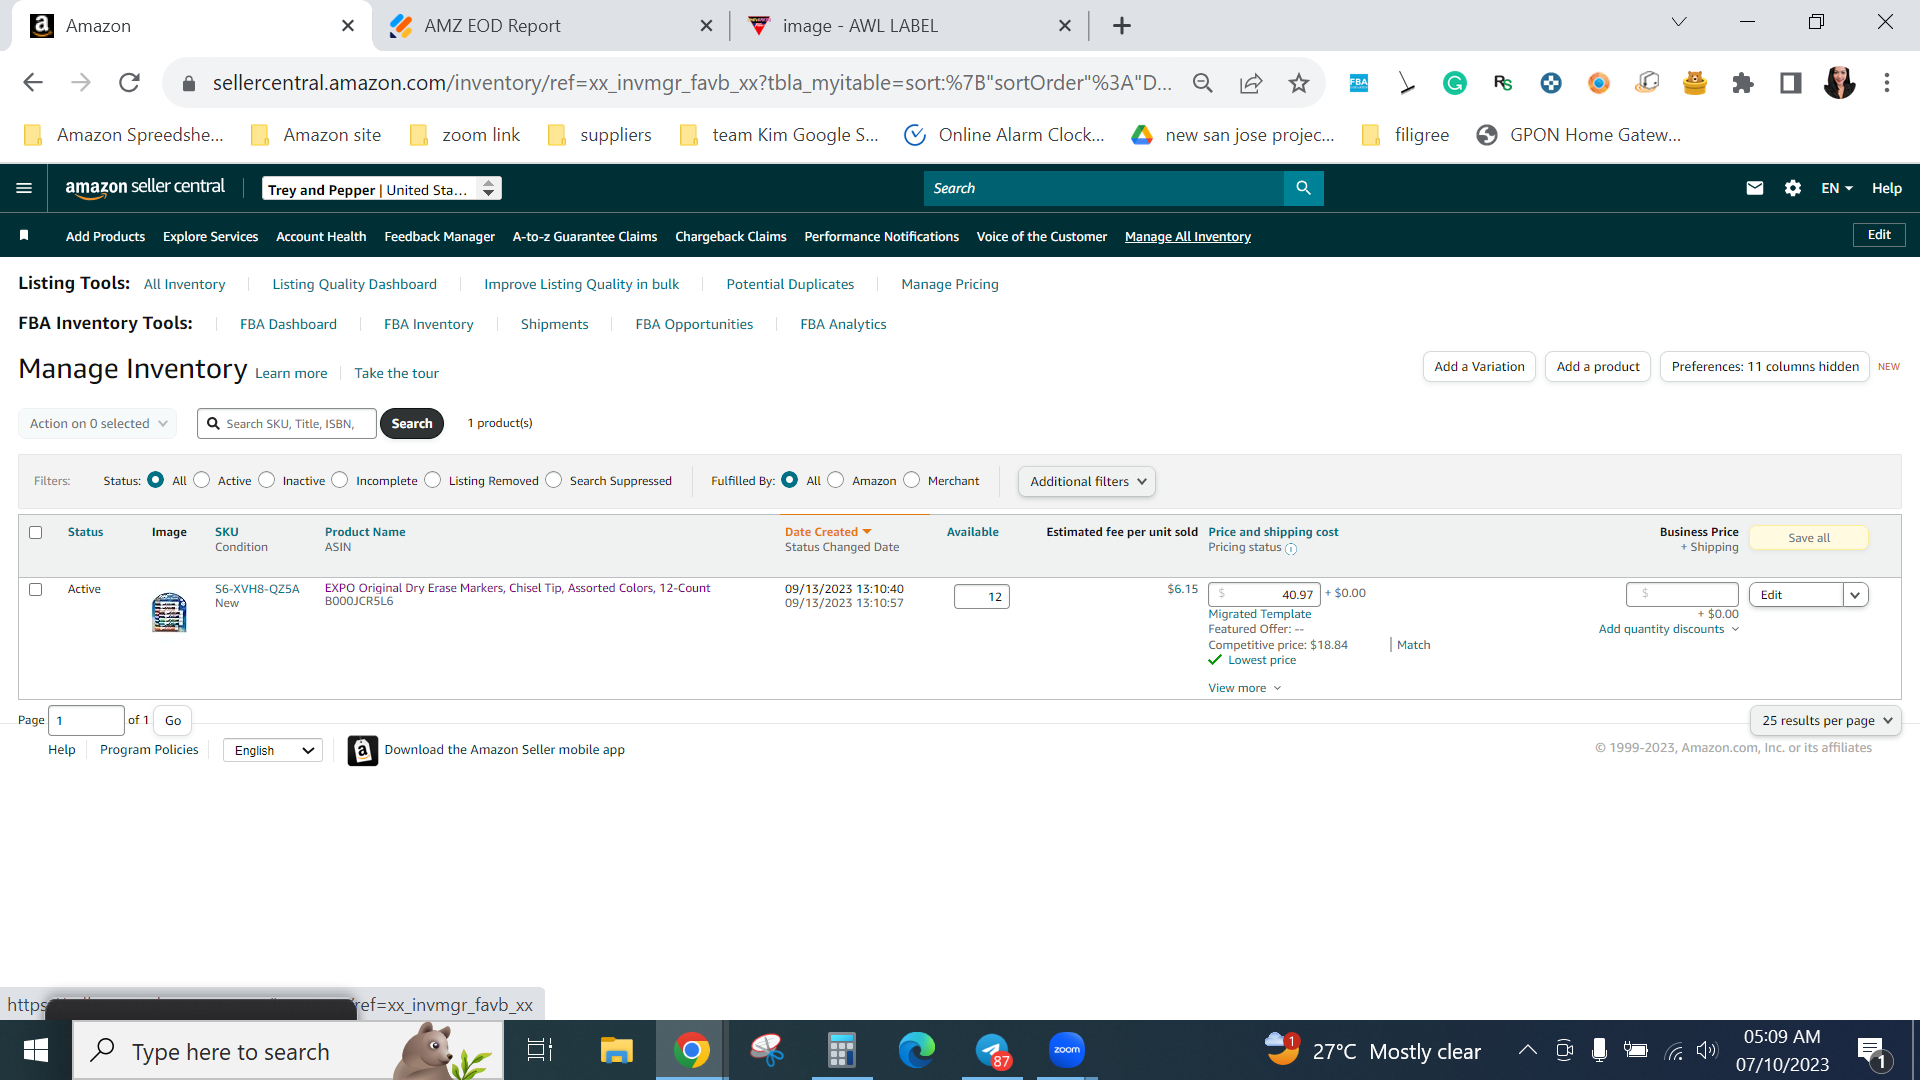Click the pricing status info icon
1920x1080 pixels.
click(1291, 548)
